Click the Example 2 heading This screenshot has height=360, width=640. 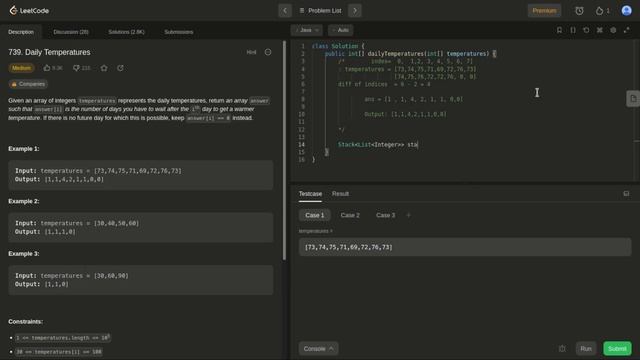[x=24, y=201]
